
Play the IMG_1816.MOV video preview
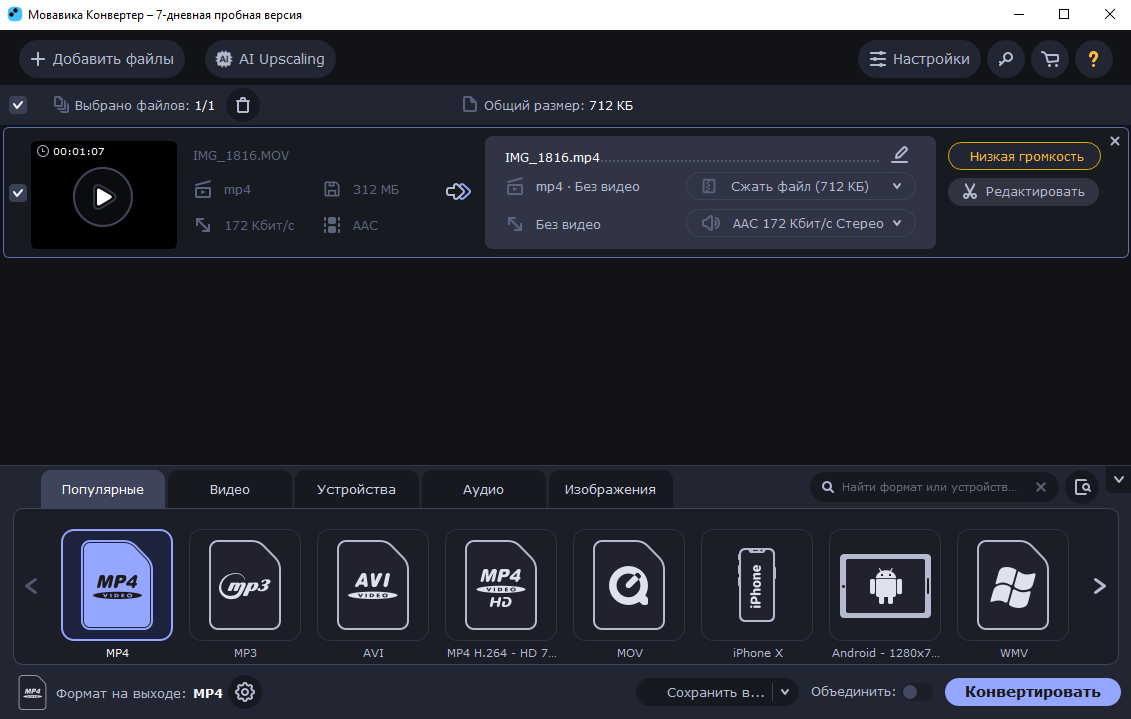click(x=103, y=196)
